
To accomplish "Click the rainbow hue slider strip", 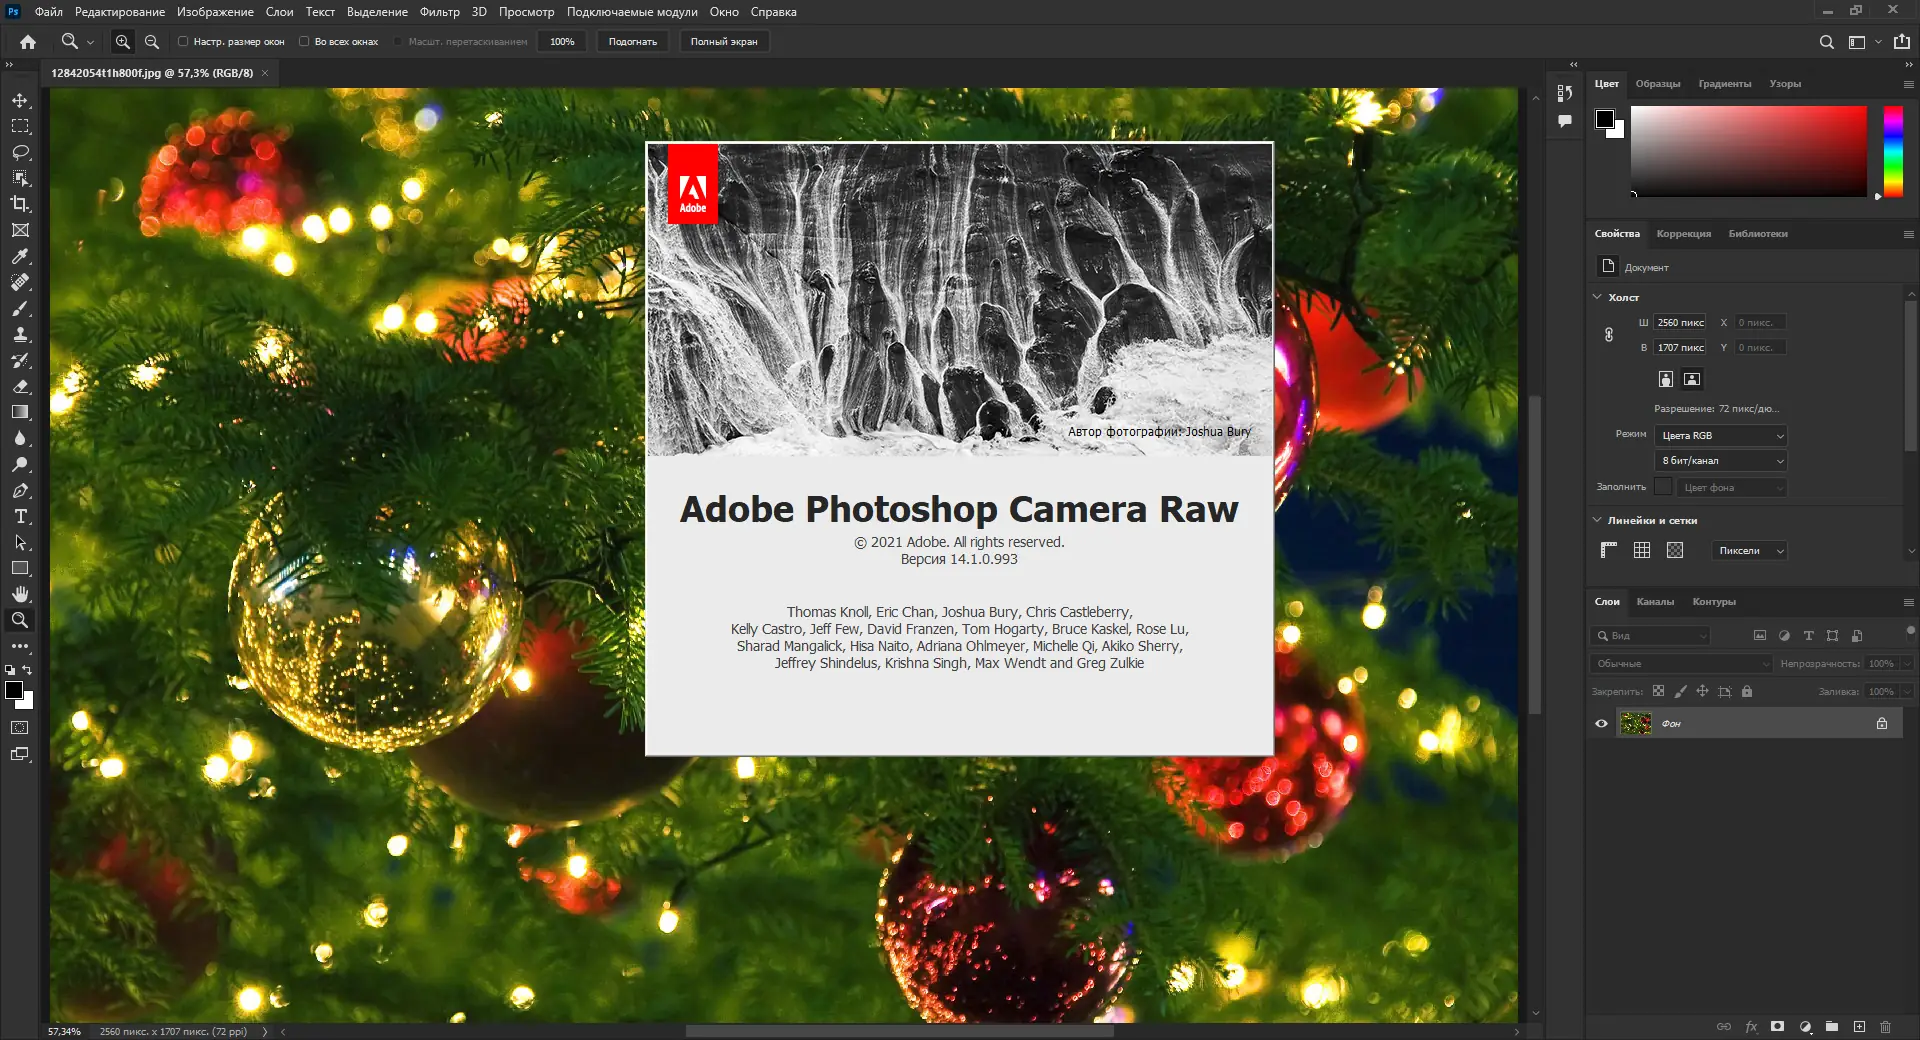I will pyautogui.click(x=1893, y=151).
